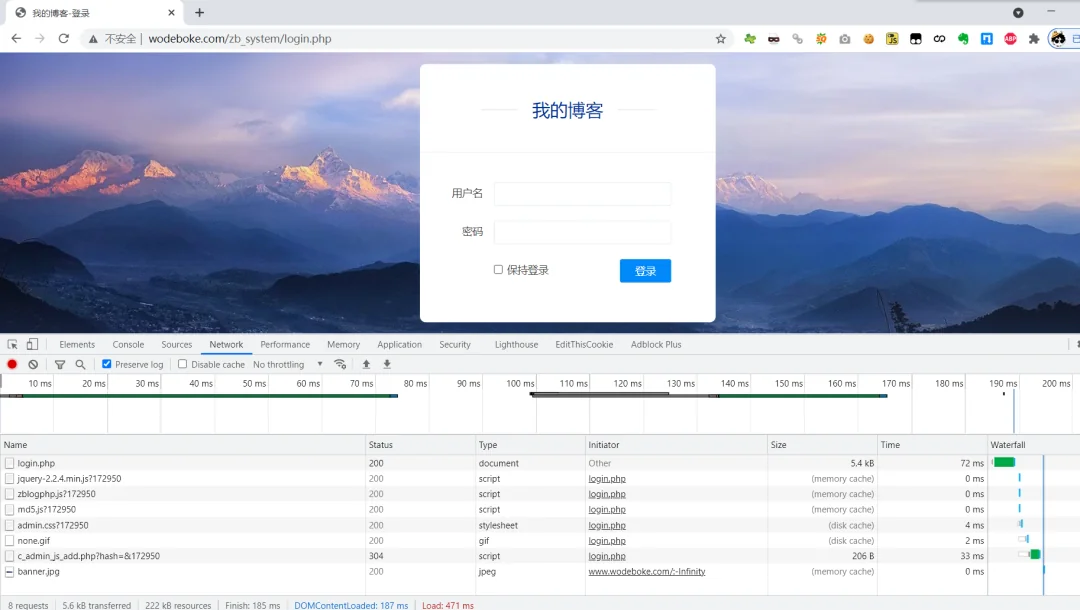Viewport: 1080px width, 610px height.
Task: Open the Extensions puzzle piece menu
Action: [x=1034, y=39]
